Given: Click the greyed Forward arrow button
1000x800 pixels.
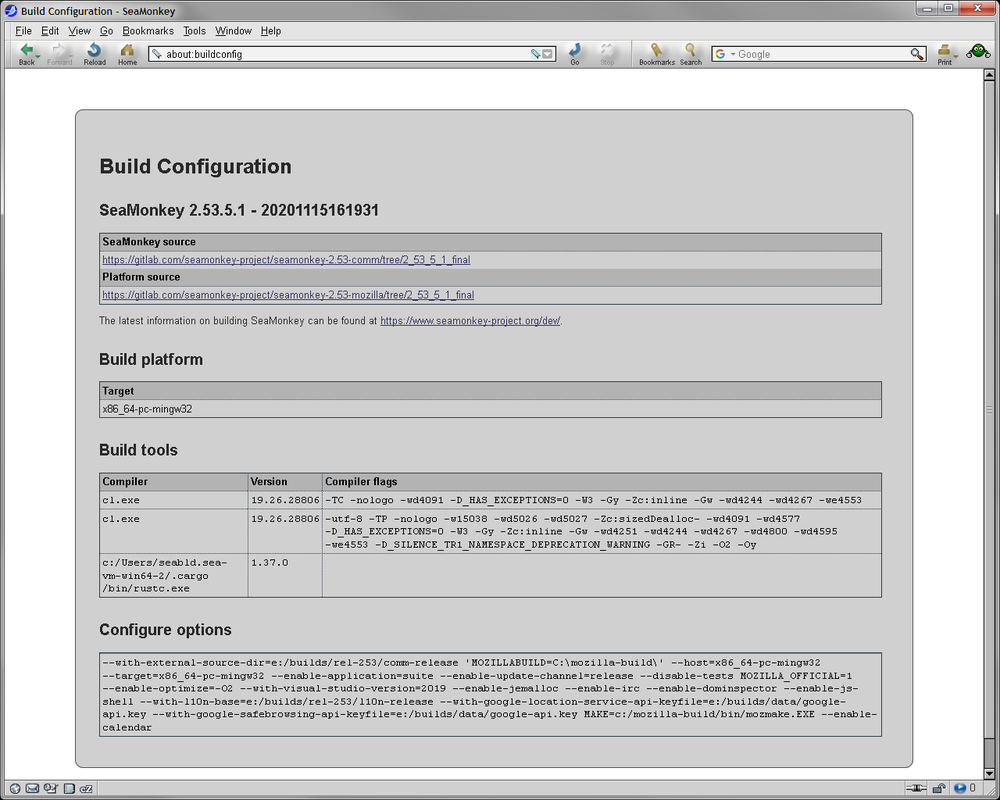Looking at the screenshot, I should point(59,54).
